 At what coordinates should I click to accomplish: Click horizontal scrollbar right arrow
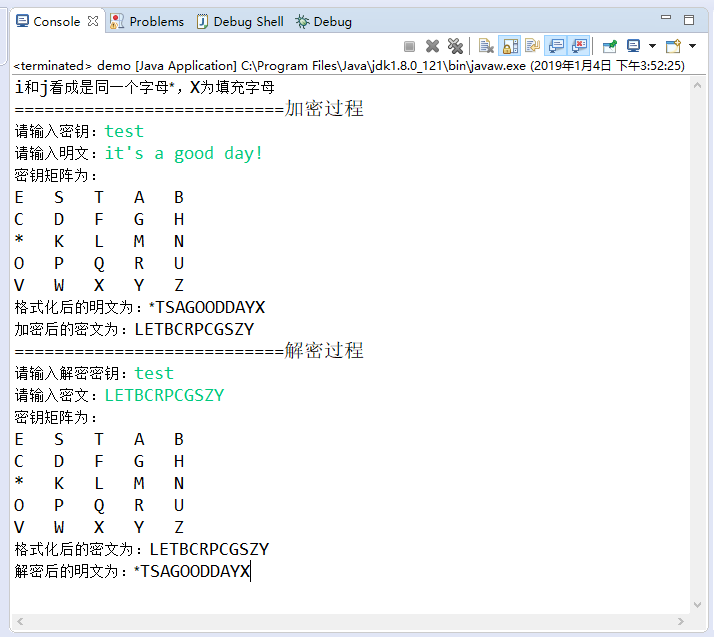681,621
